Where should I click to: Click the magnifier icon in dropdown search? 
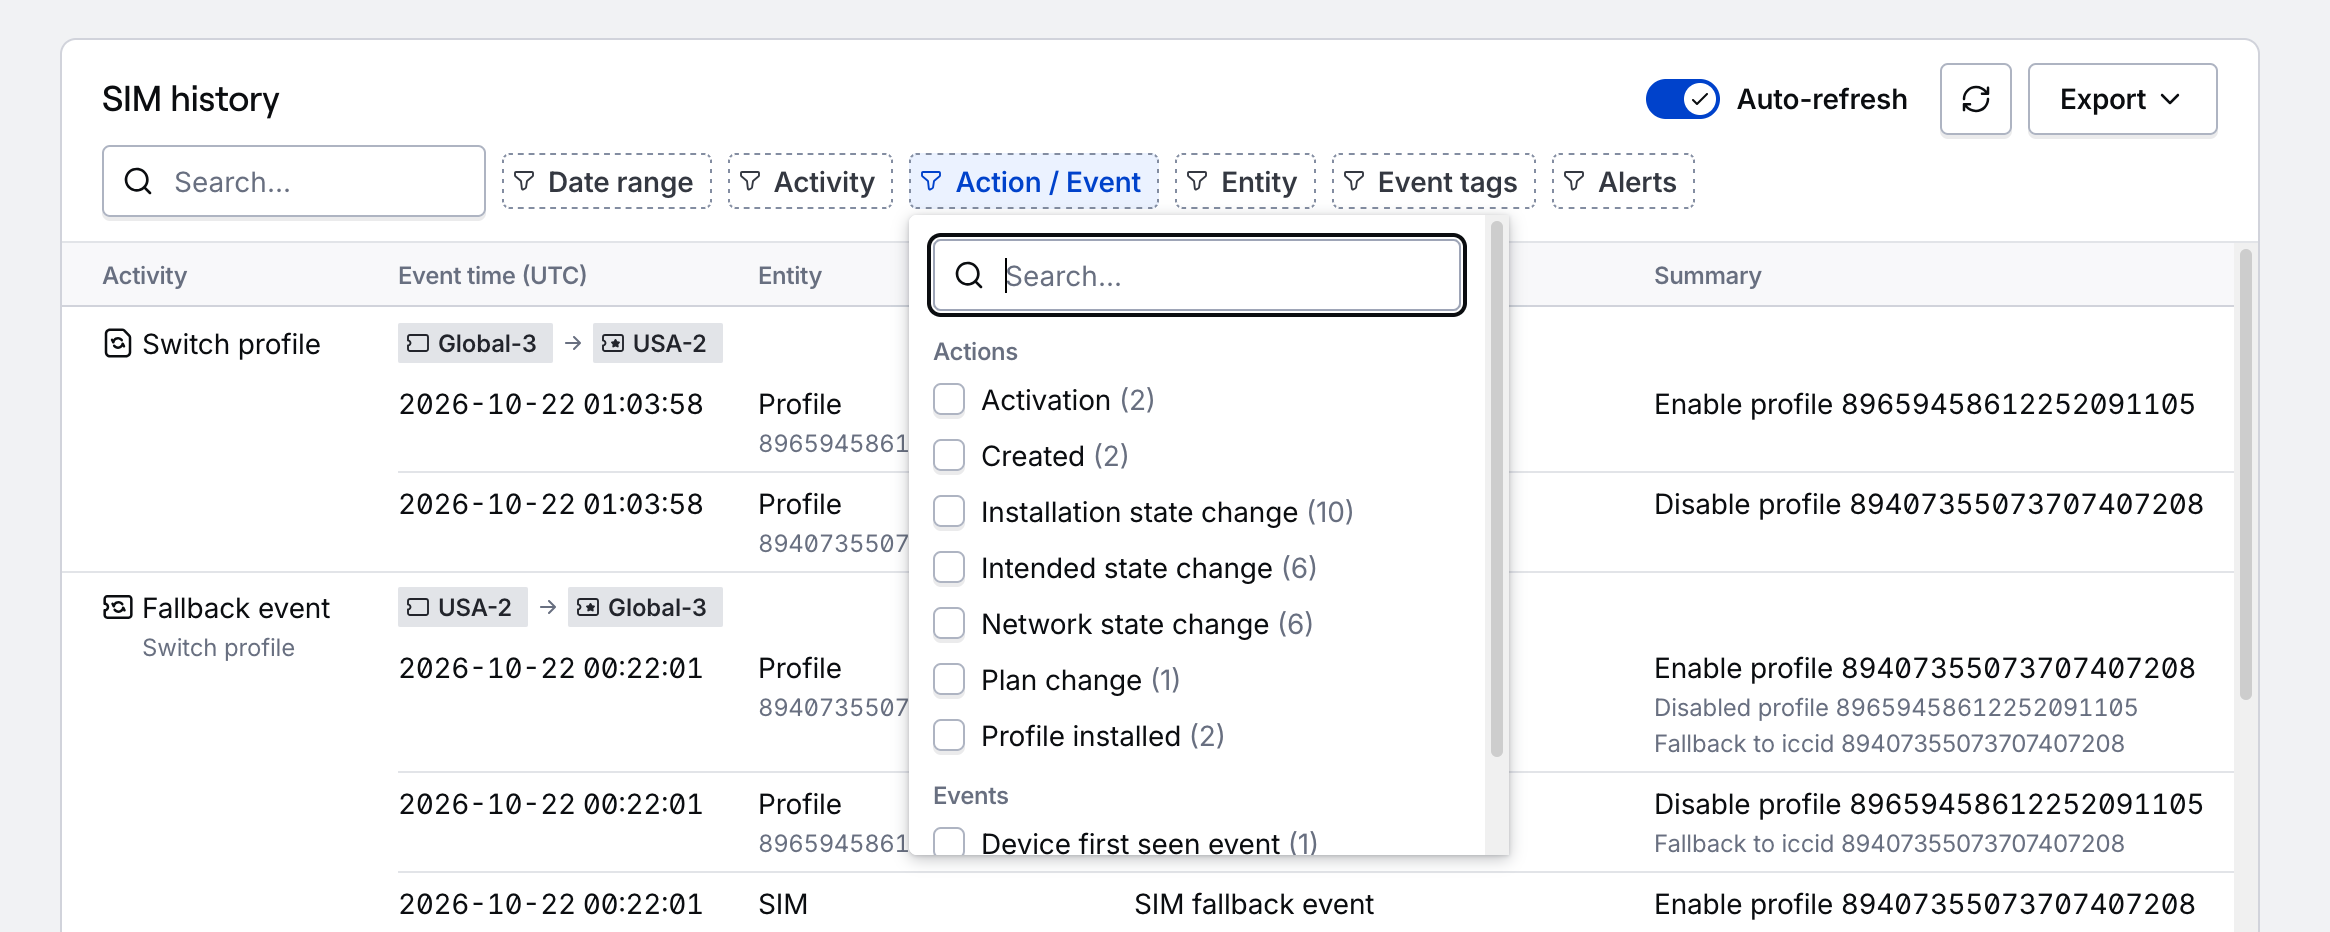969,275
